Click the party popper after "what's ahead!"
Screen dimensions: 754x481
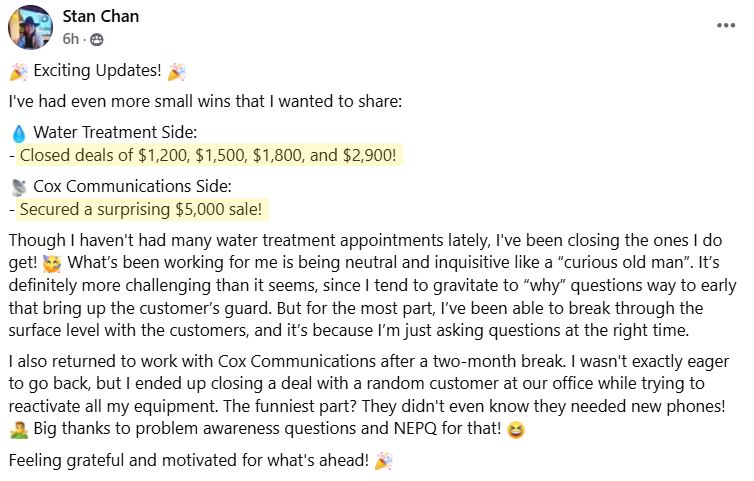coord(383,461)
